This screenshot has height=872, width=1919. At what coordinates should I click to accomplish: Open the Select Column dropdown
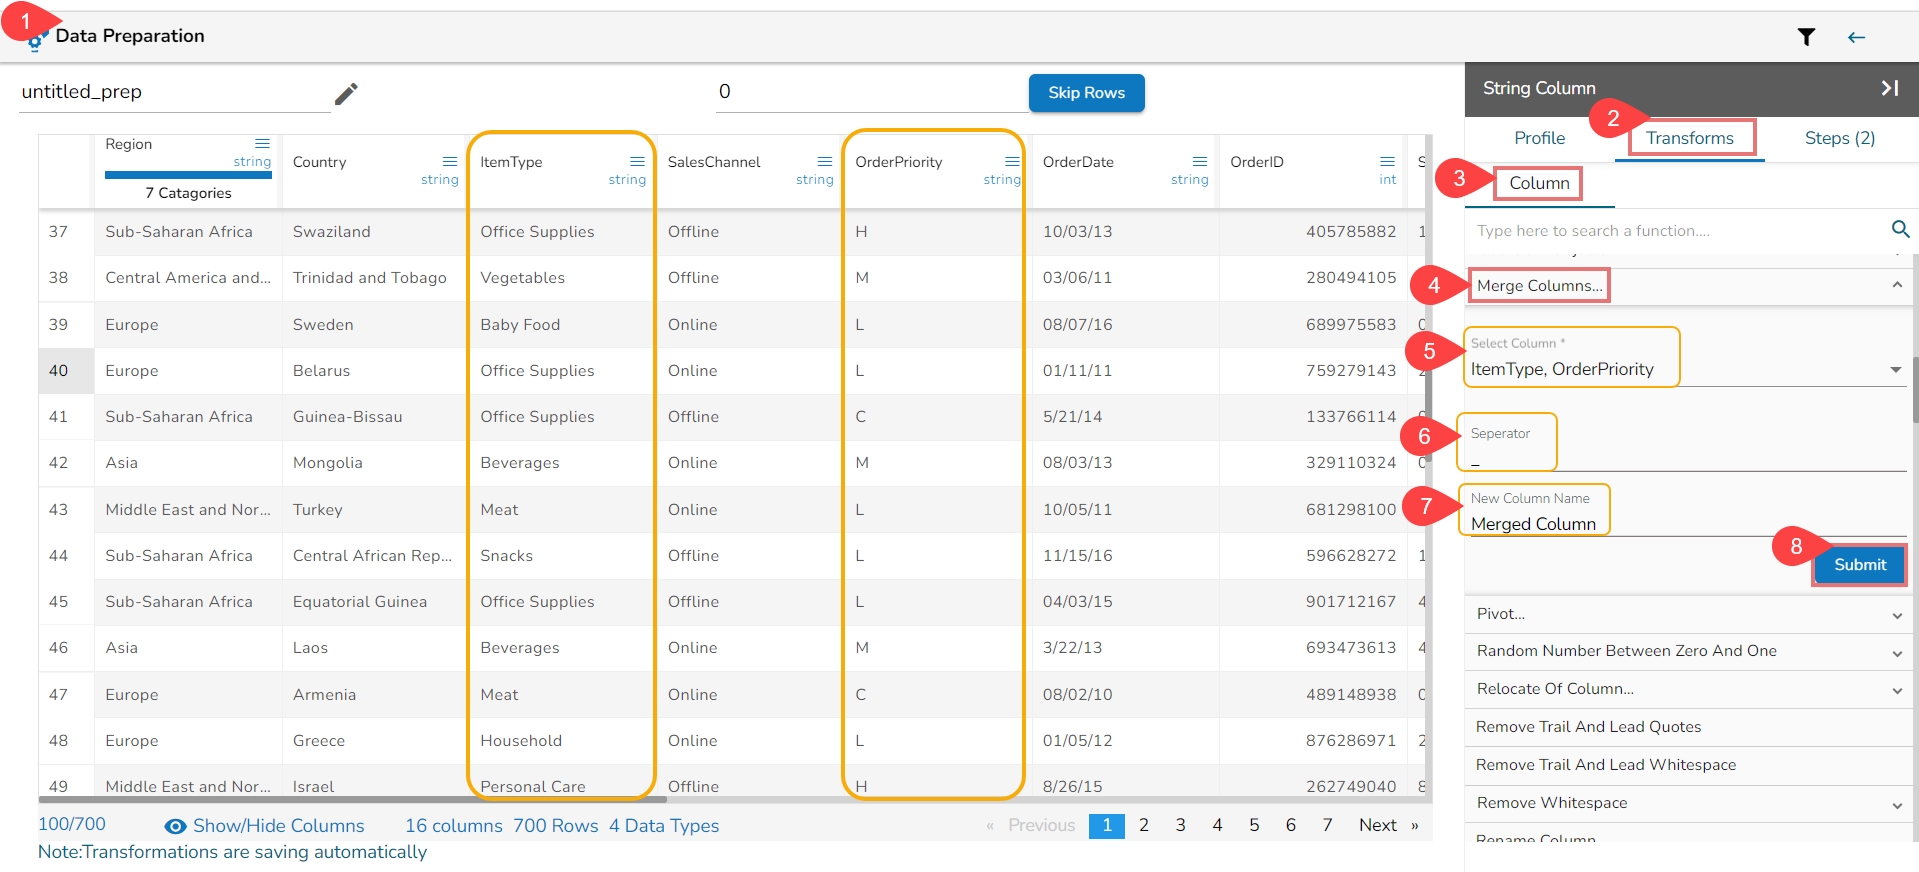1895,370
